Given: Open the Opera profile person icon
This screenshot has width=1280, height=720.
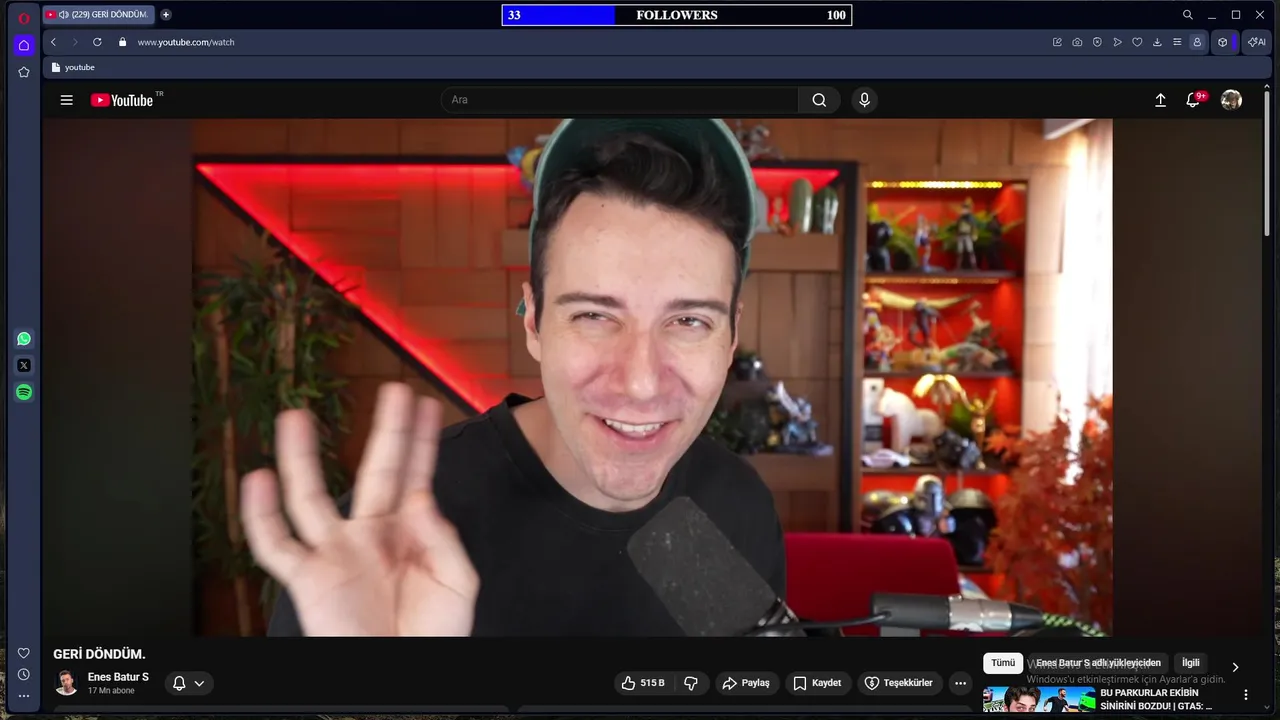Looking at the screenshot, I should [1197, 42].
